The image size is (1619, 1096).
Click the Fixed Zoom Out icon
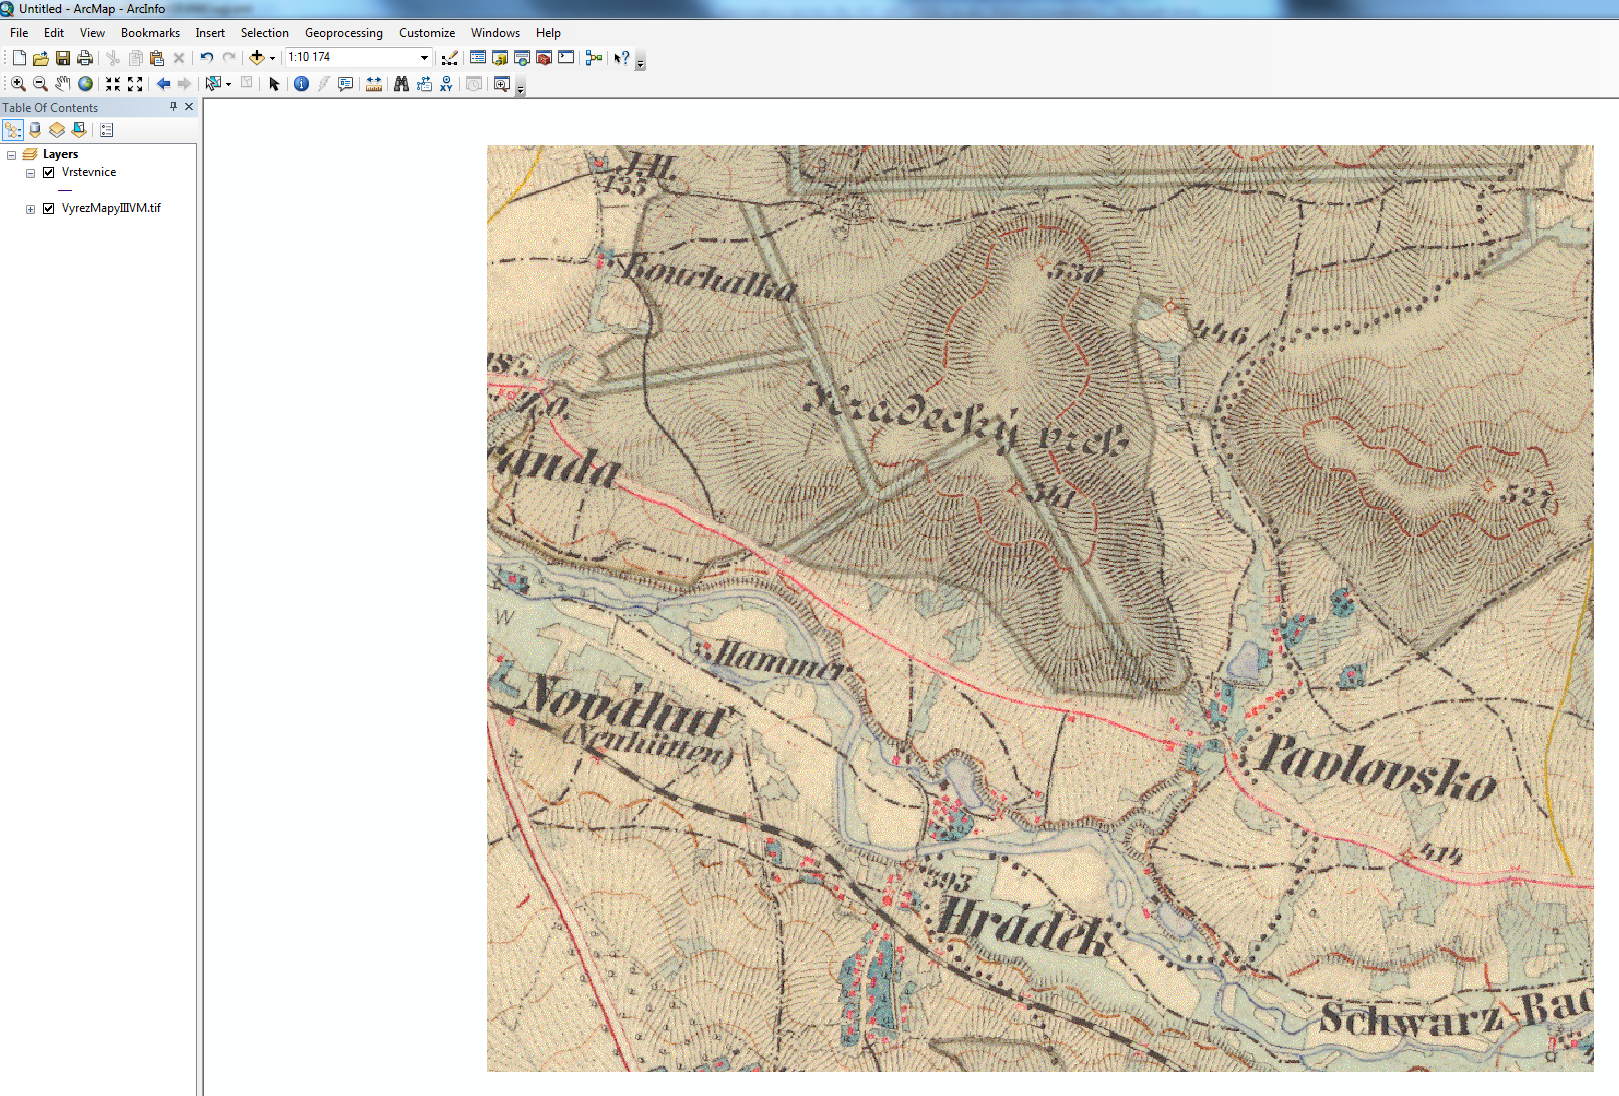click(x=135, y=84)
